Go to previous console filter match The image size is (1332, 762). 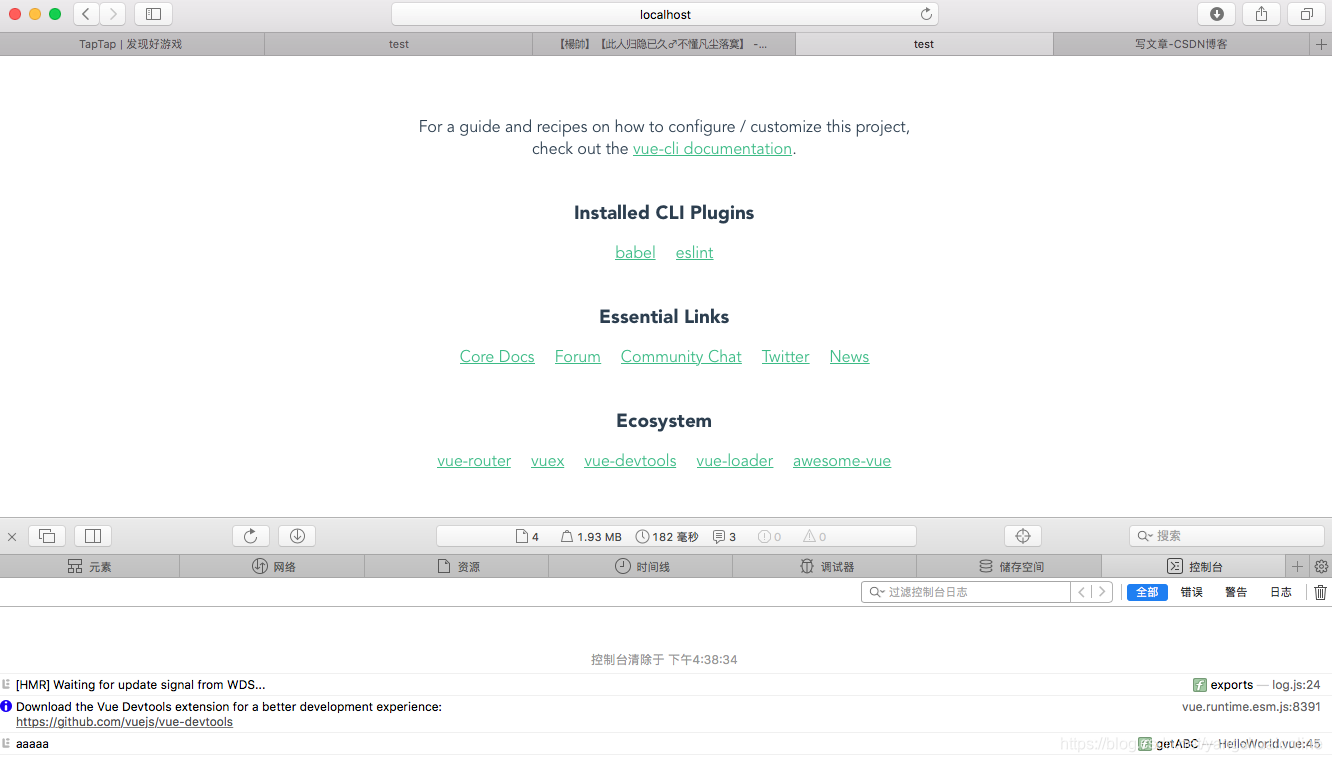(x=1081, y=592)
